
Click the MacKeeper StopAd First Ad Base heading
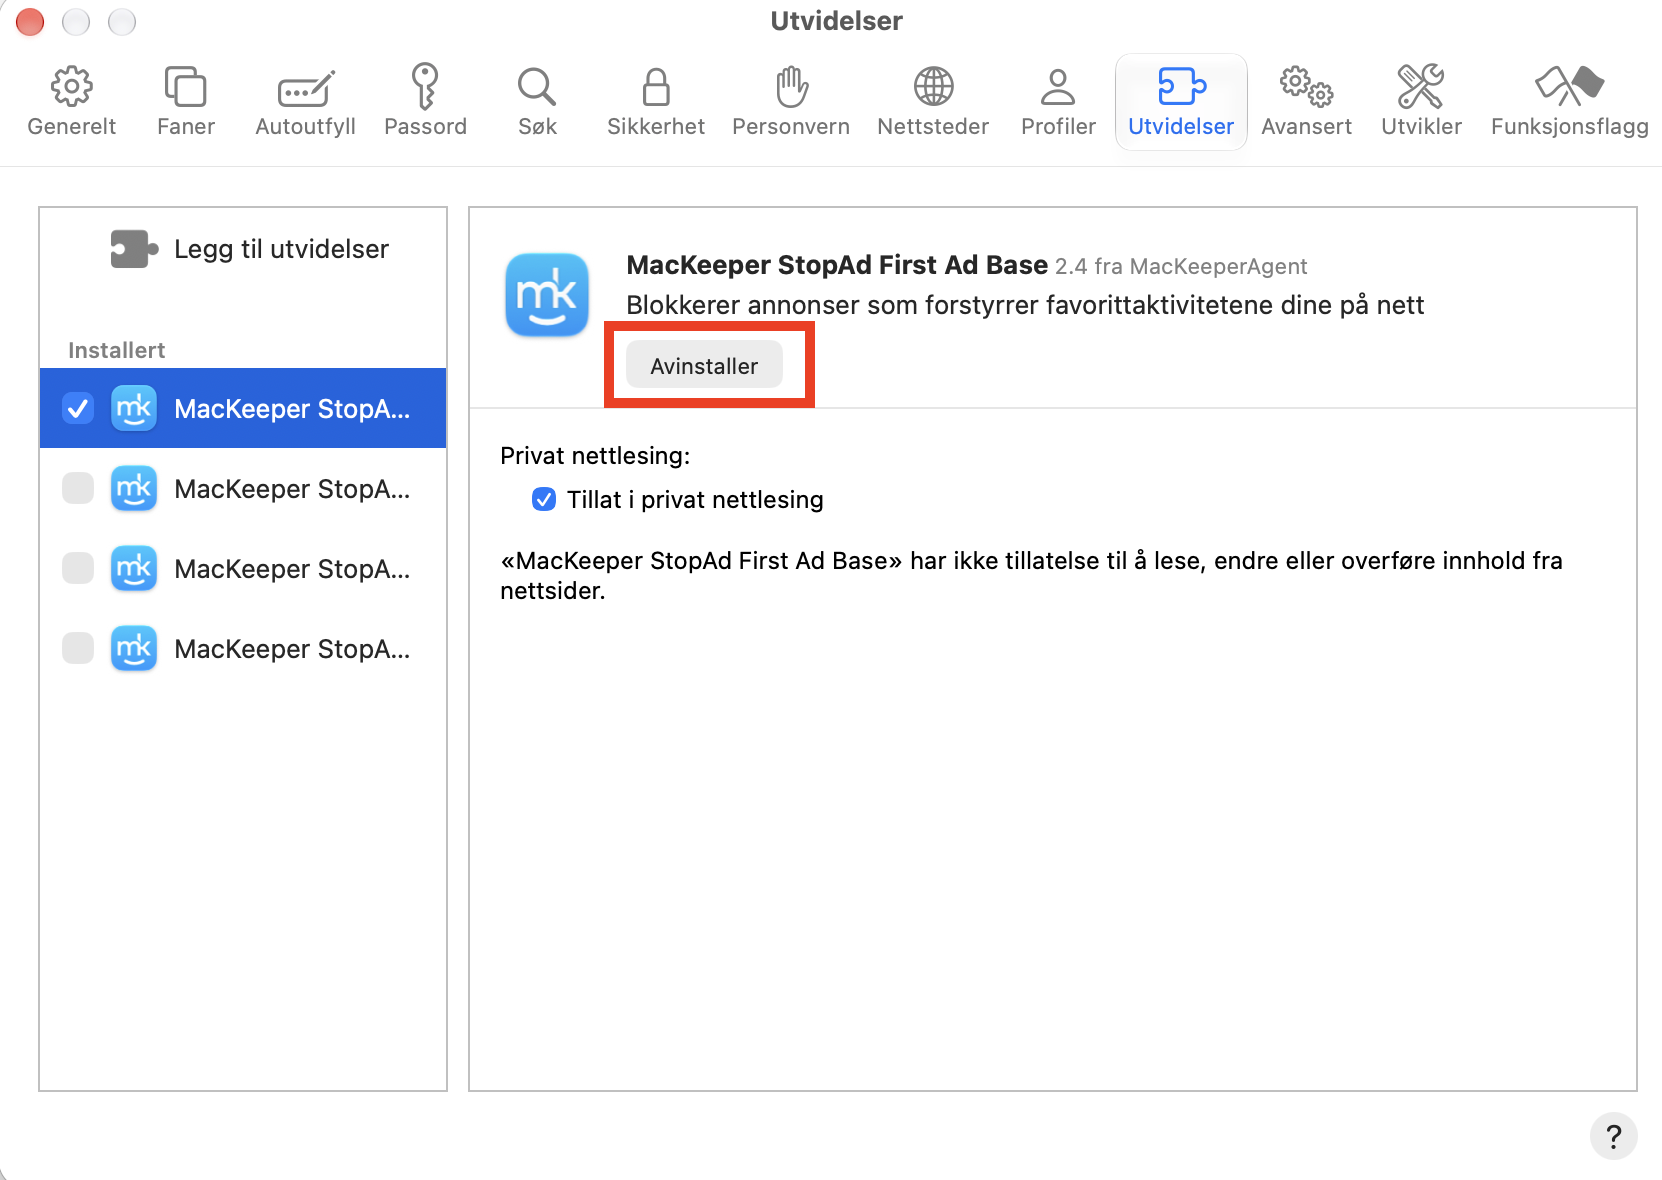click(x=837, y=265)
